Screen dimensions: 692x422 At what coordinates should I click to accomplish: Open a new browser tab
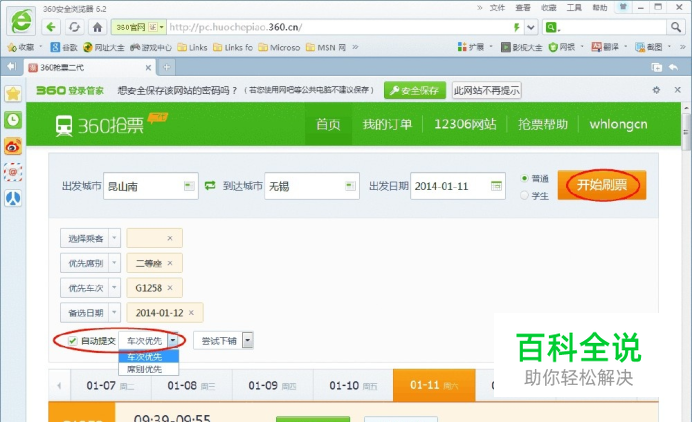166,67
